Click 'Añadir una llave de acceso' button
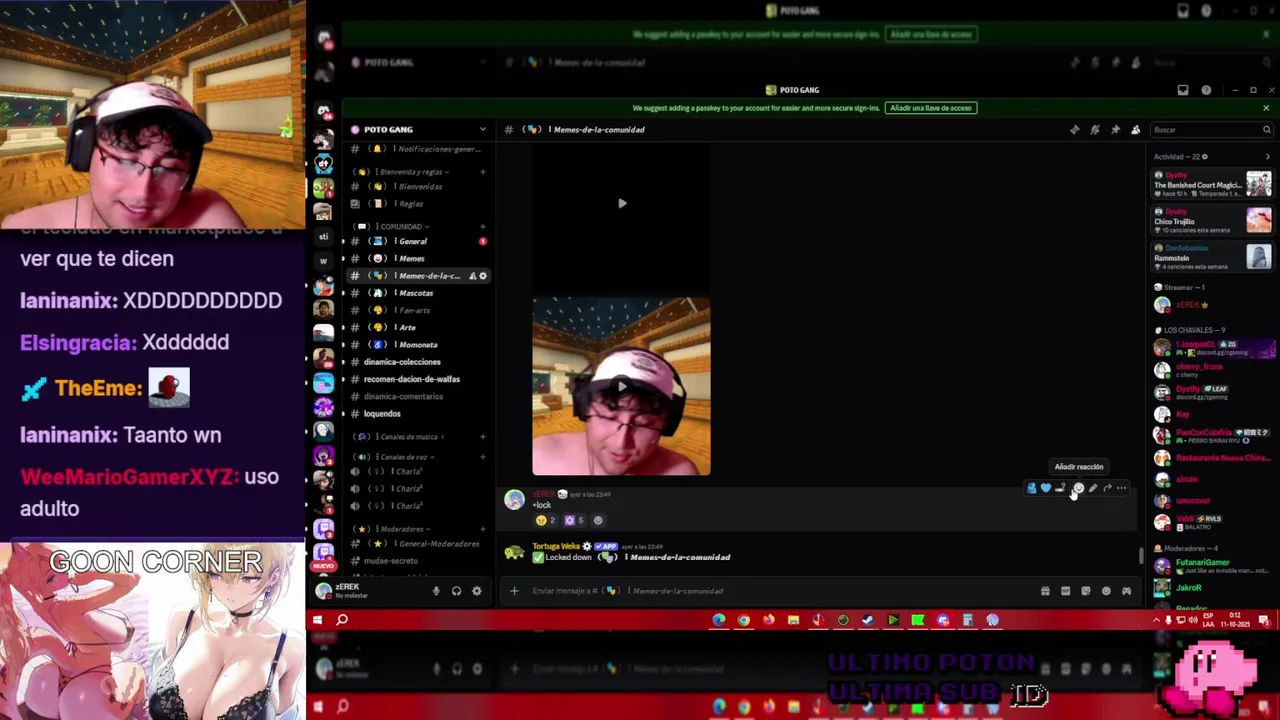 (x=930, y=108)
